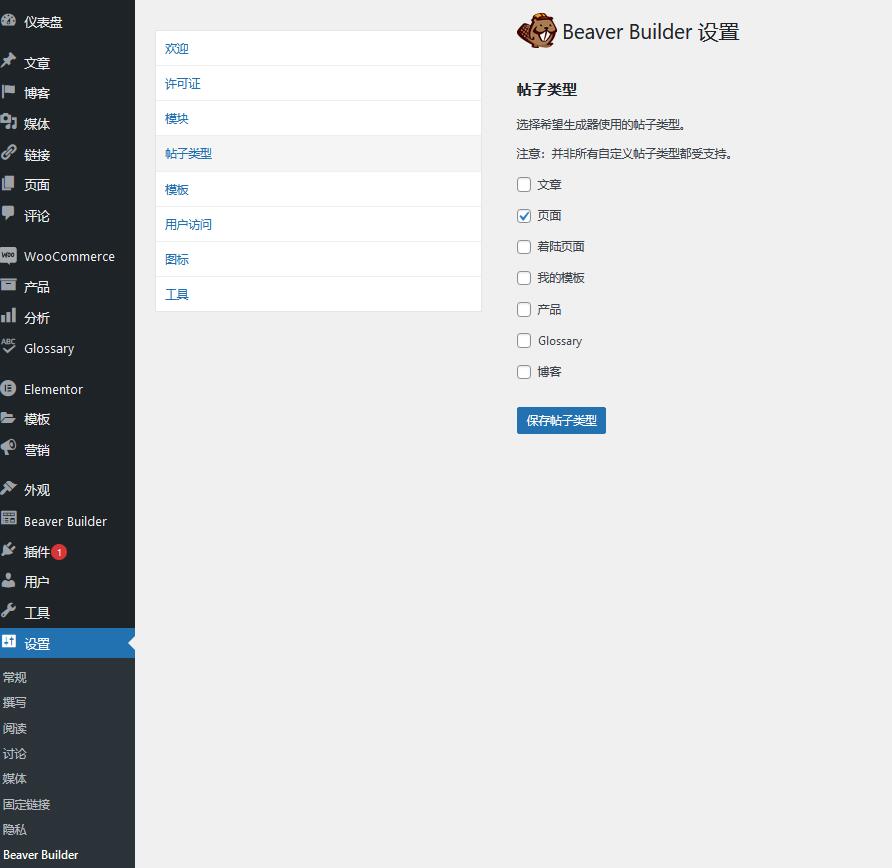Click the flag icon beside 博客
Screen dimensions: 892x868
coord(8,91)
